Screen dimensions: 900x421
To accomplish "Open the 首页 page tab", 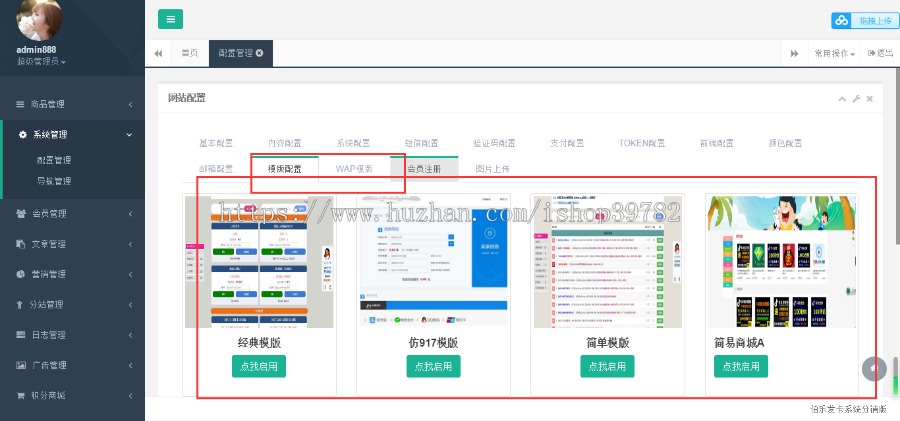I will point(190,53).
